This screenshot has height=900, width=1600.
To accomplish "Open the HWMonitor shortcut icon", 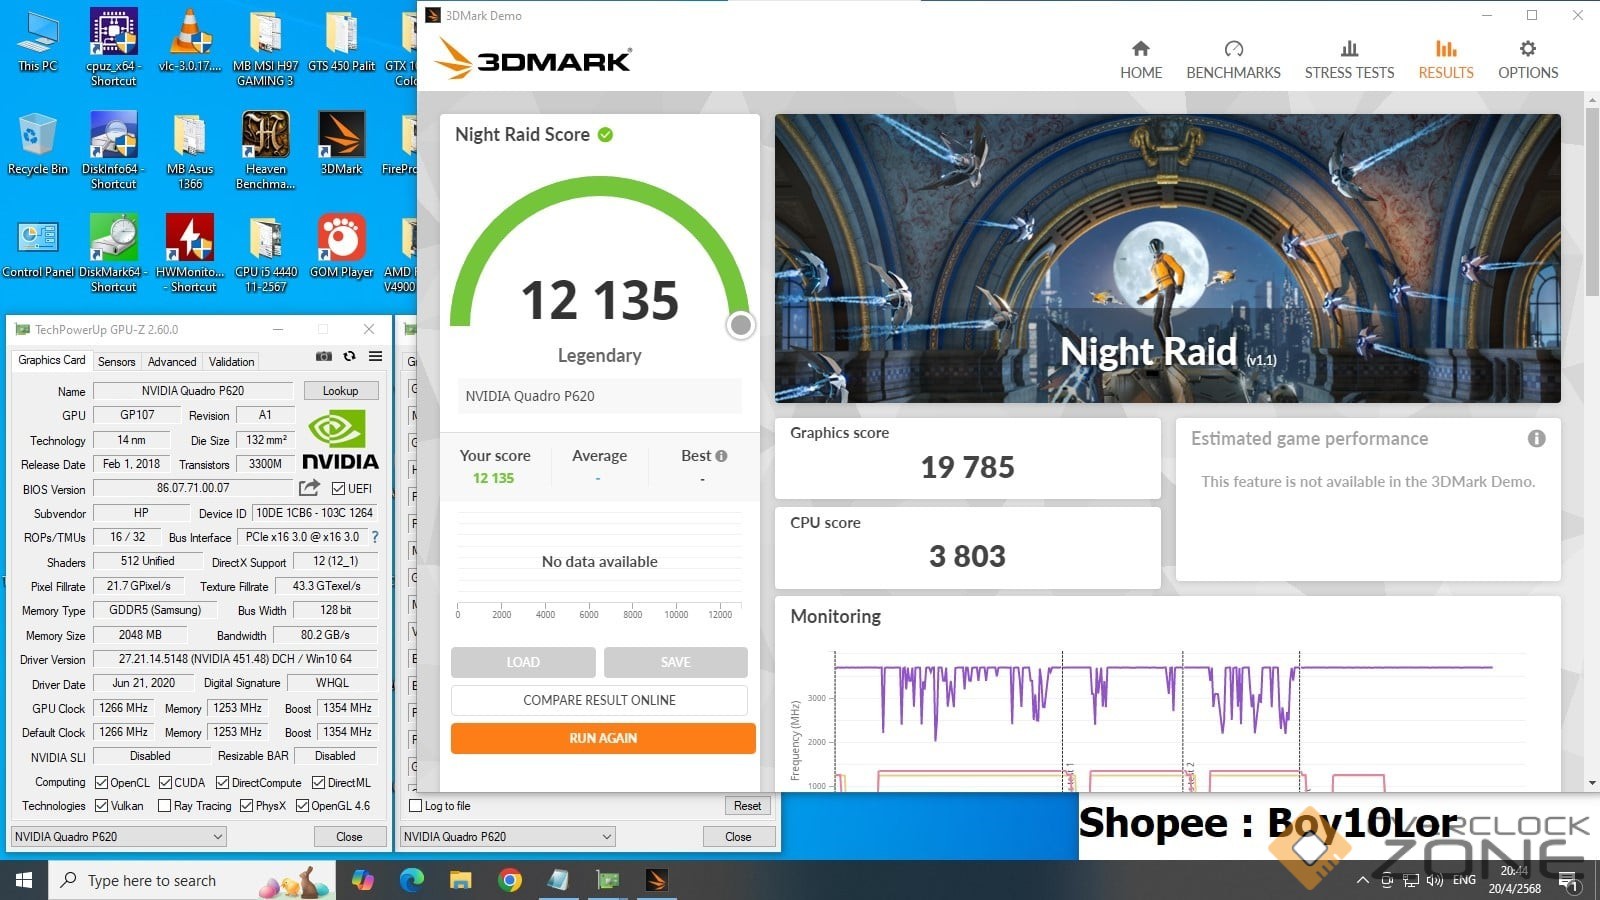I will click(190, 254).
